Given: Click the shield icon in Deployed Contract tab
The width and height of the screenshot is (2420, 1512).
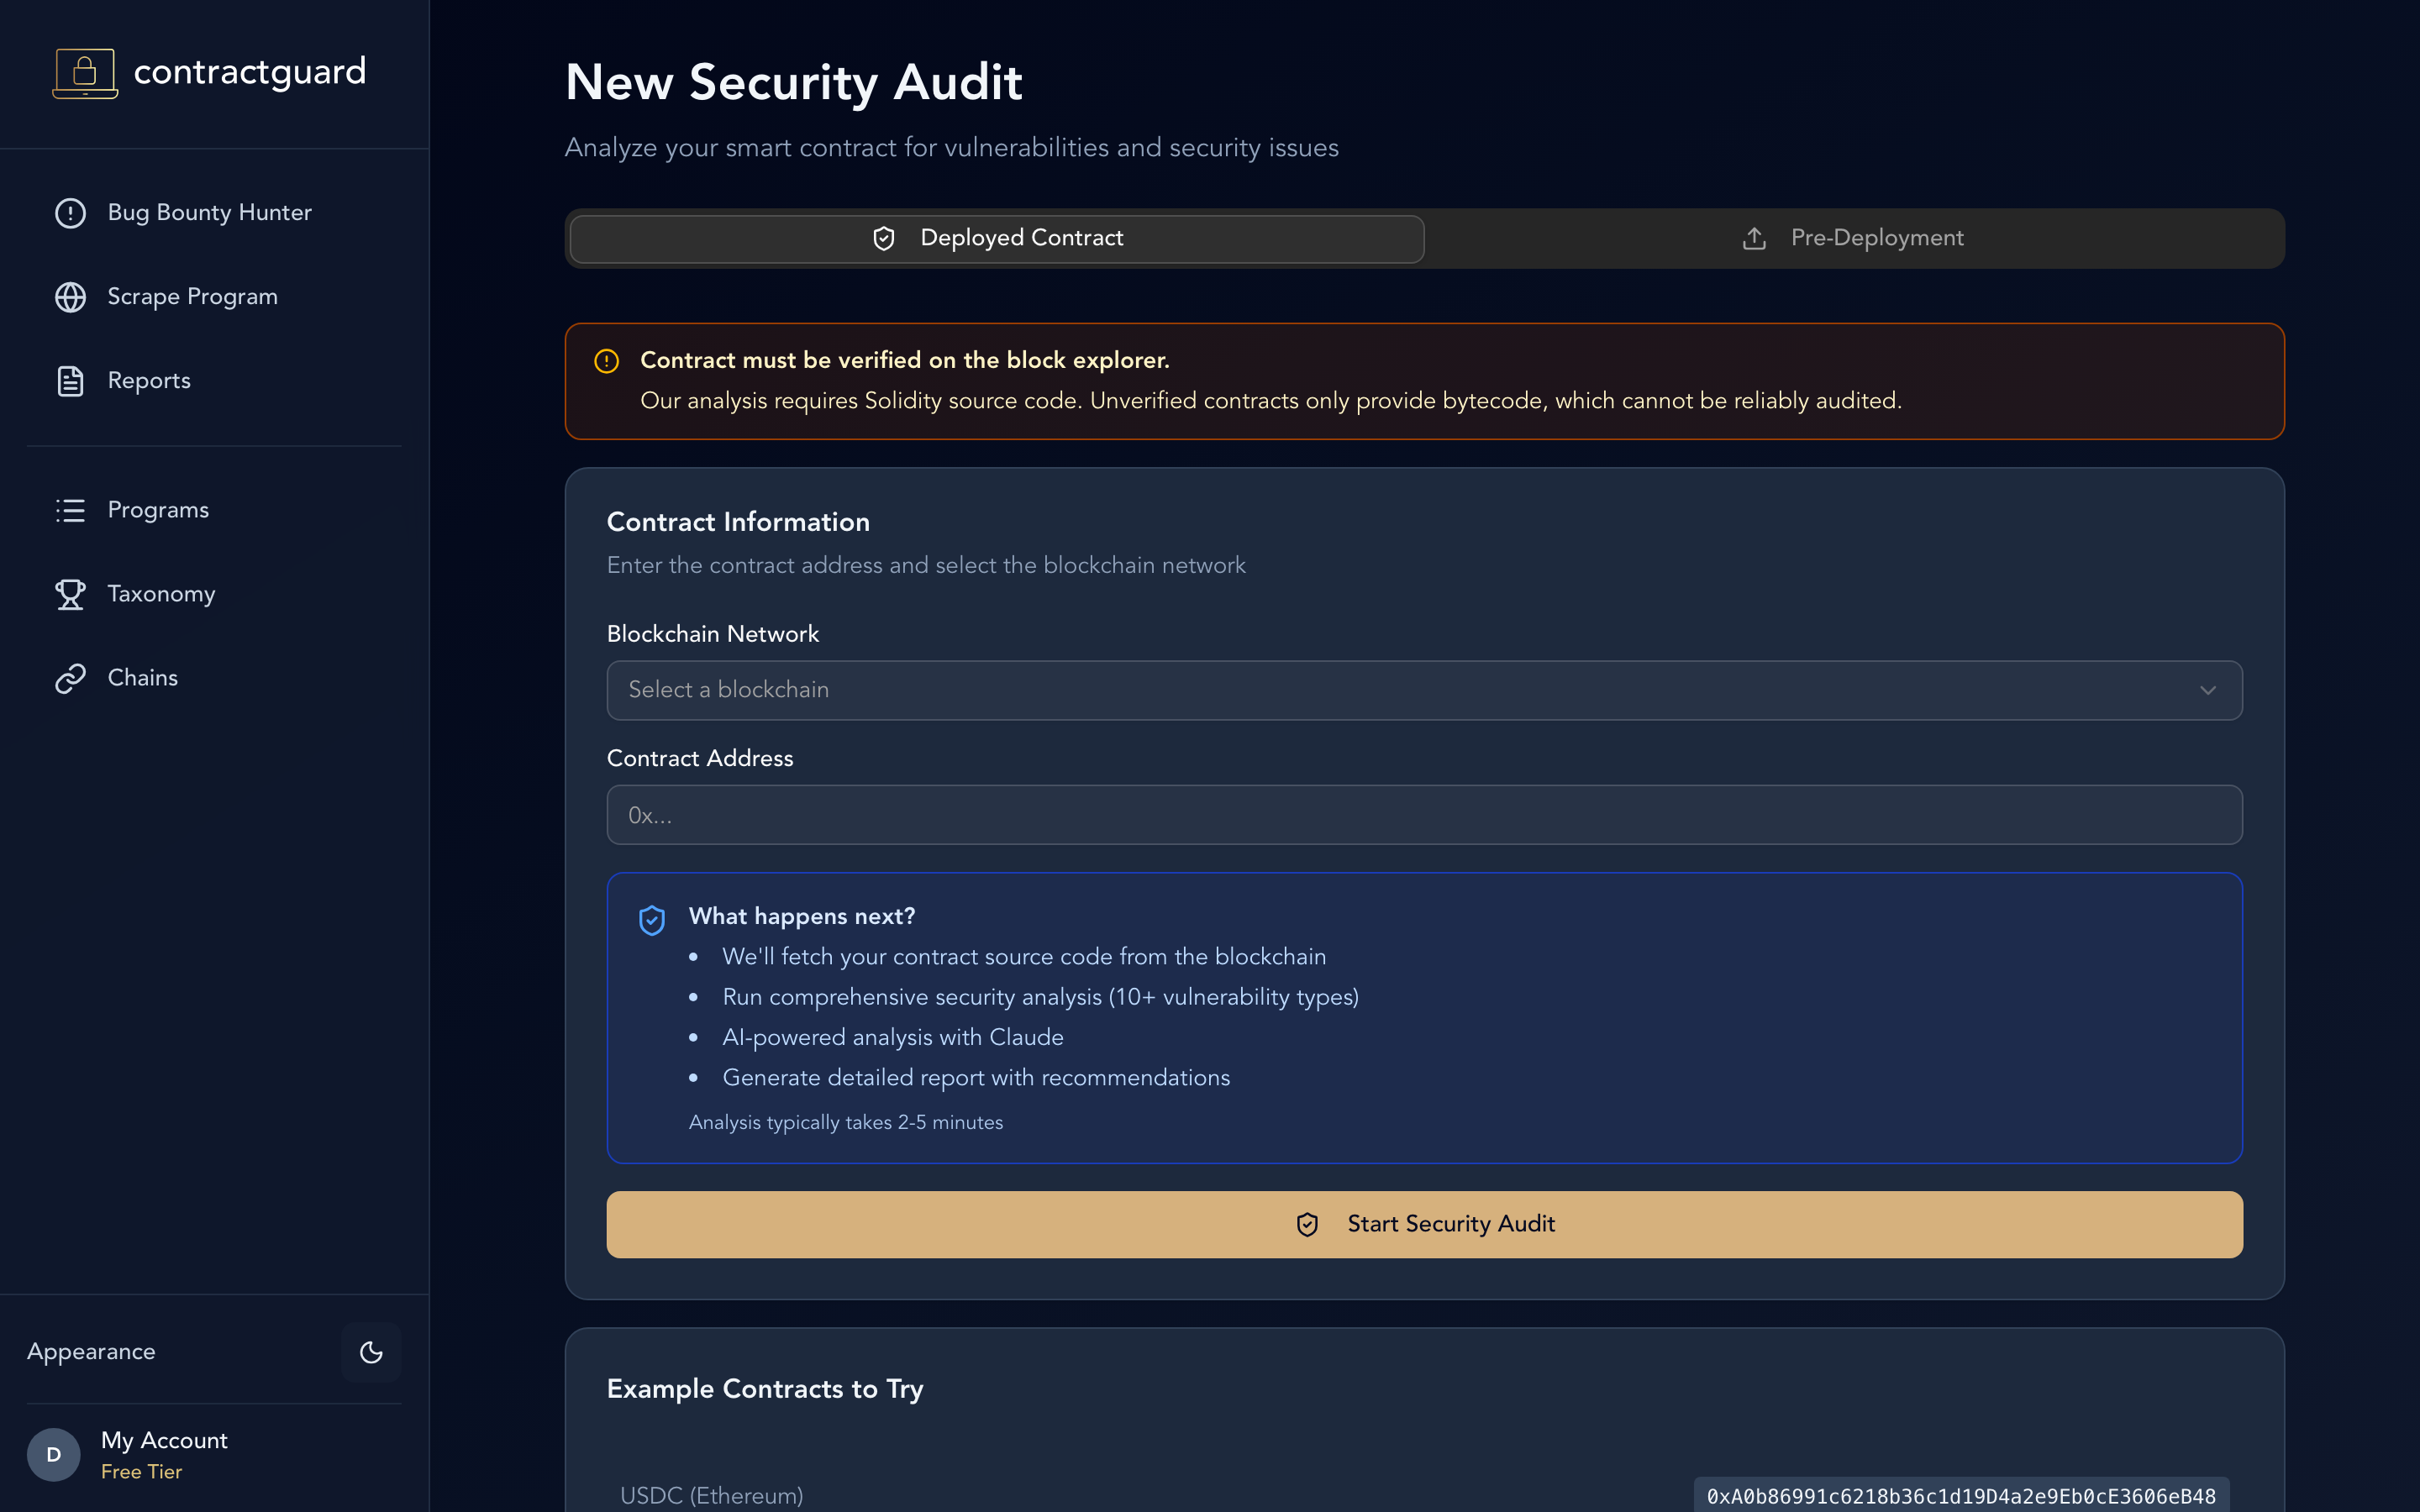Looking at the screenshot, I should click(884, 238).
